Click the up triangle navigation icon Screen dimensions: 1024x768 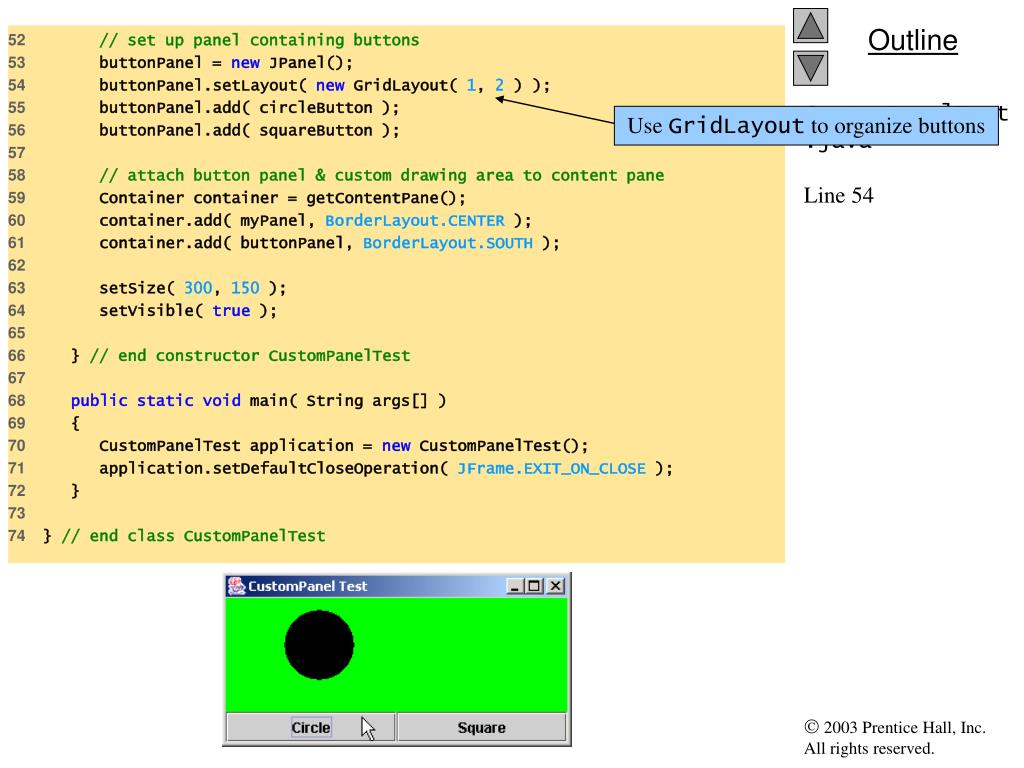click(810, 25)
